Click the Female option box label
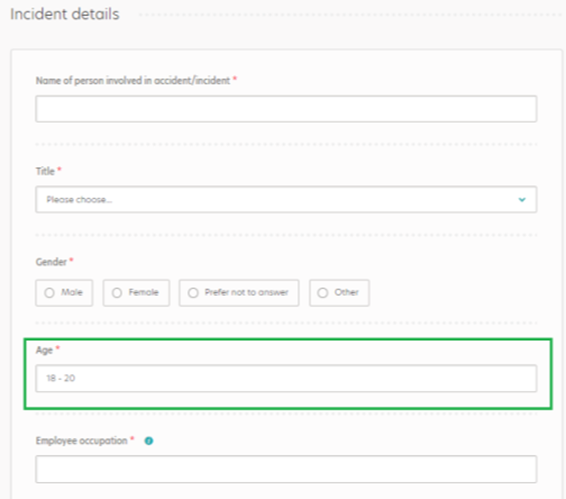 (x=144, y=292)
